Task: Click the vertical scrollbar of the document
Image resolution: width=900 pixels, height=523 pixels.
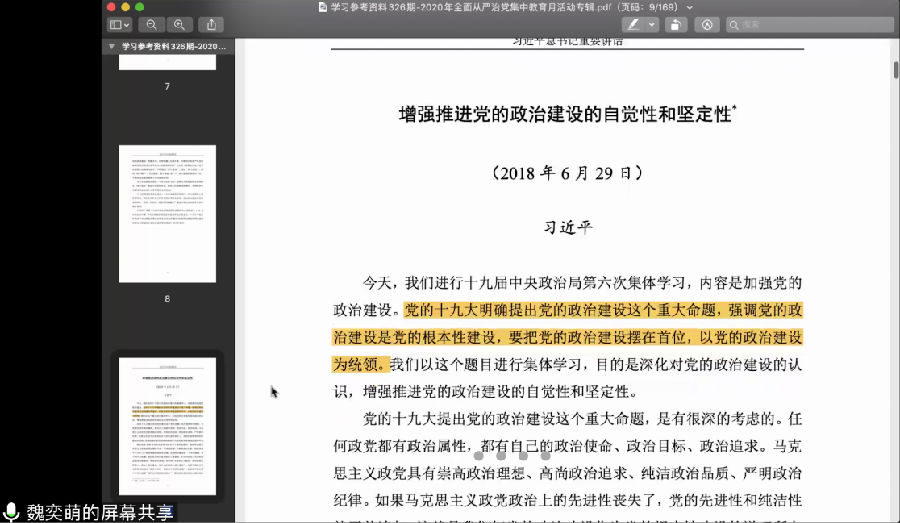Action: pyautogui.click(x=894, y=70)
